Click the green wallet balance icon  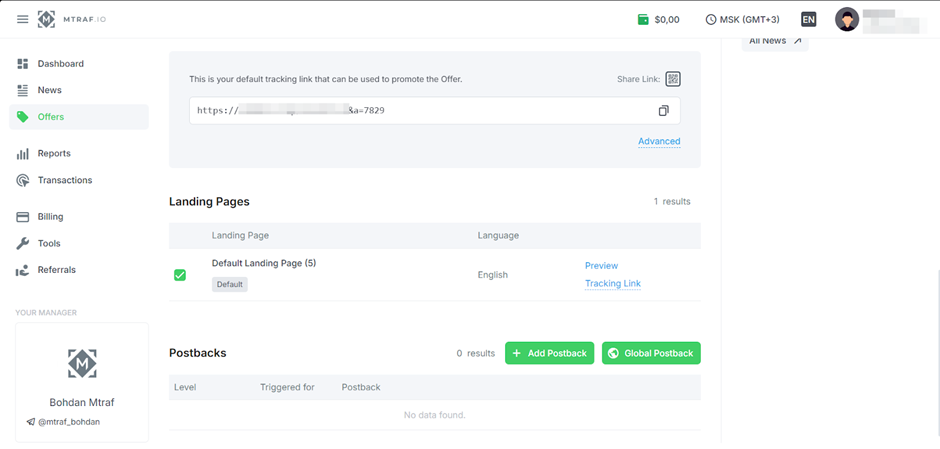coord(644,19)
